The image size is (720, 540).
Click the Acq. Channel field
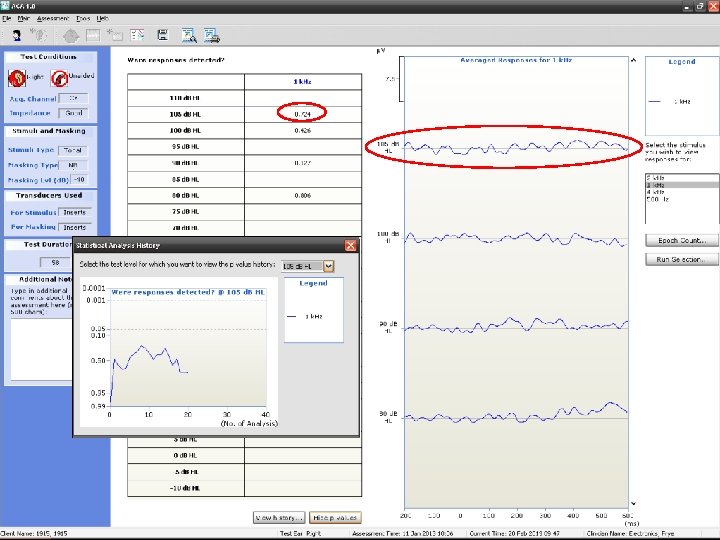point(73,98)
